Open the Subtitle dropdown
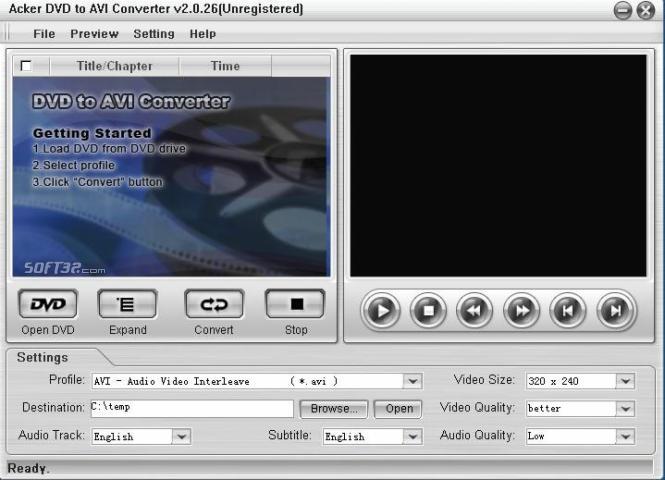 413,436
